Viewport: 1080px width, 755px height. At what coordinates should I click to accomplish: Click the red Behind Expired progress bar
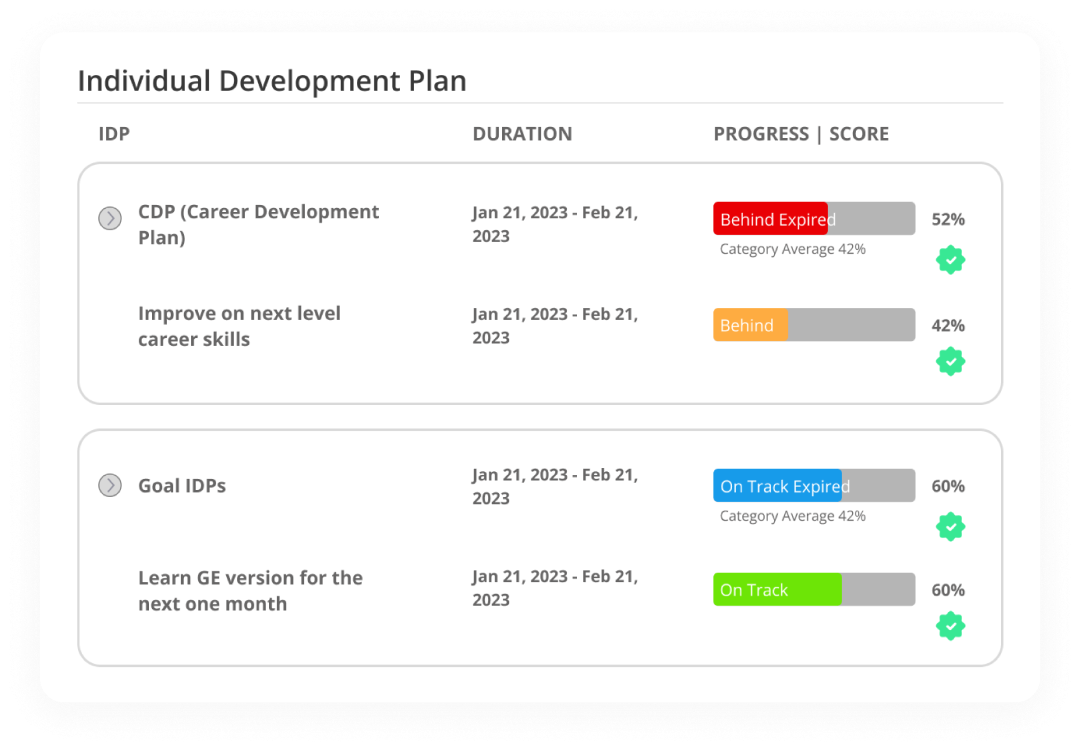772,218
